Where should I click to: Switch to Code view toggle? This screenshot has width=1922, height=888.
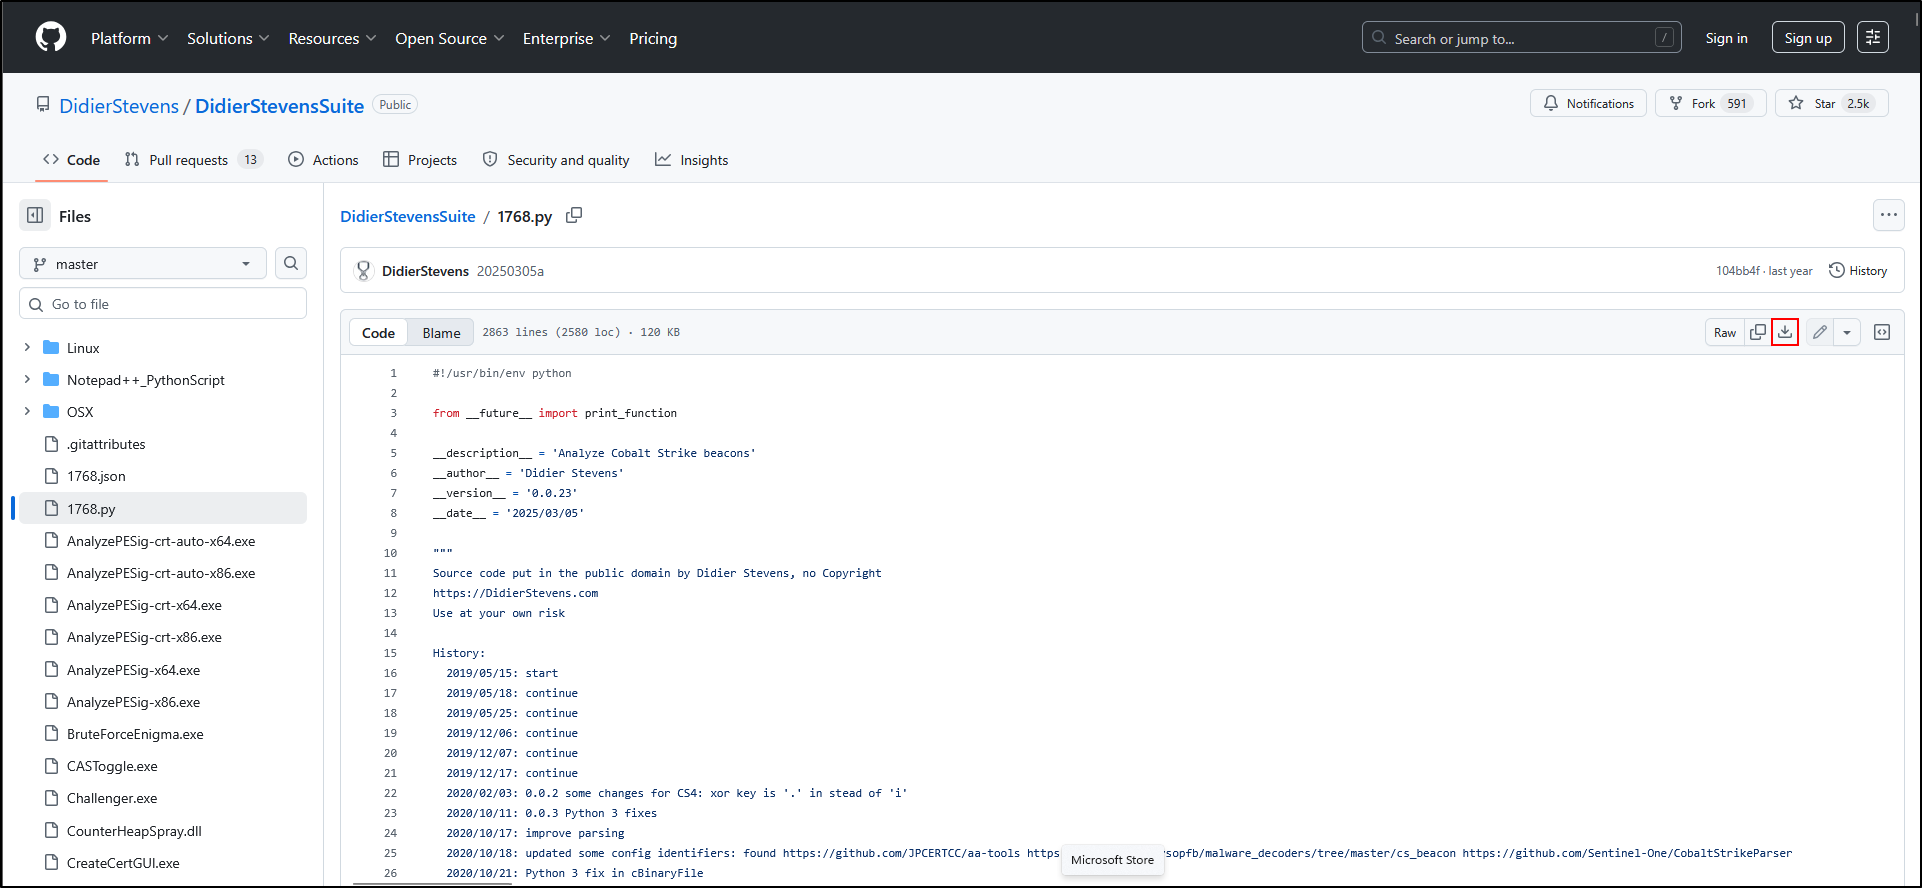[x=378, y=333]
